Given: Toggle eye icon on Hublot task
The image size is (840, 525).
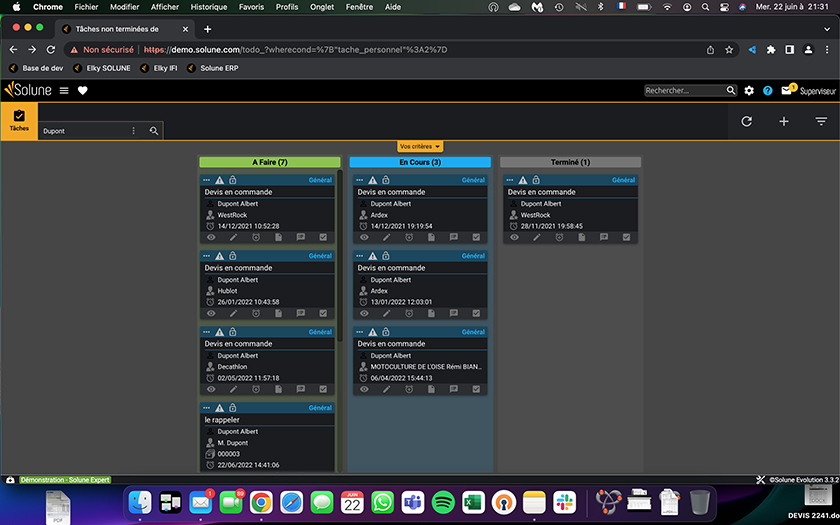Looking at the screenshot, I should click(211, 313).
